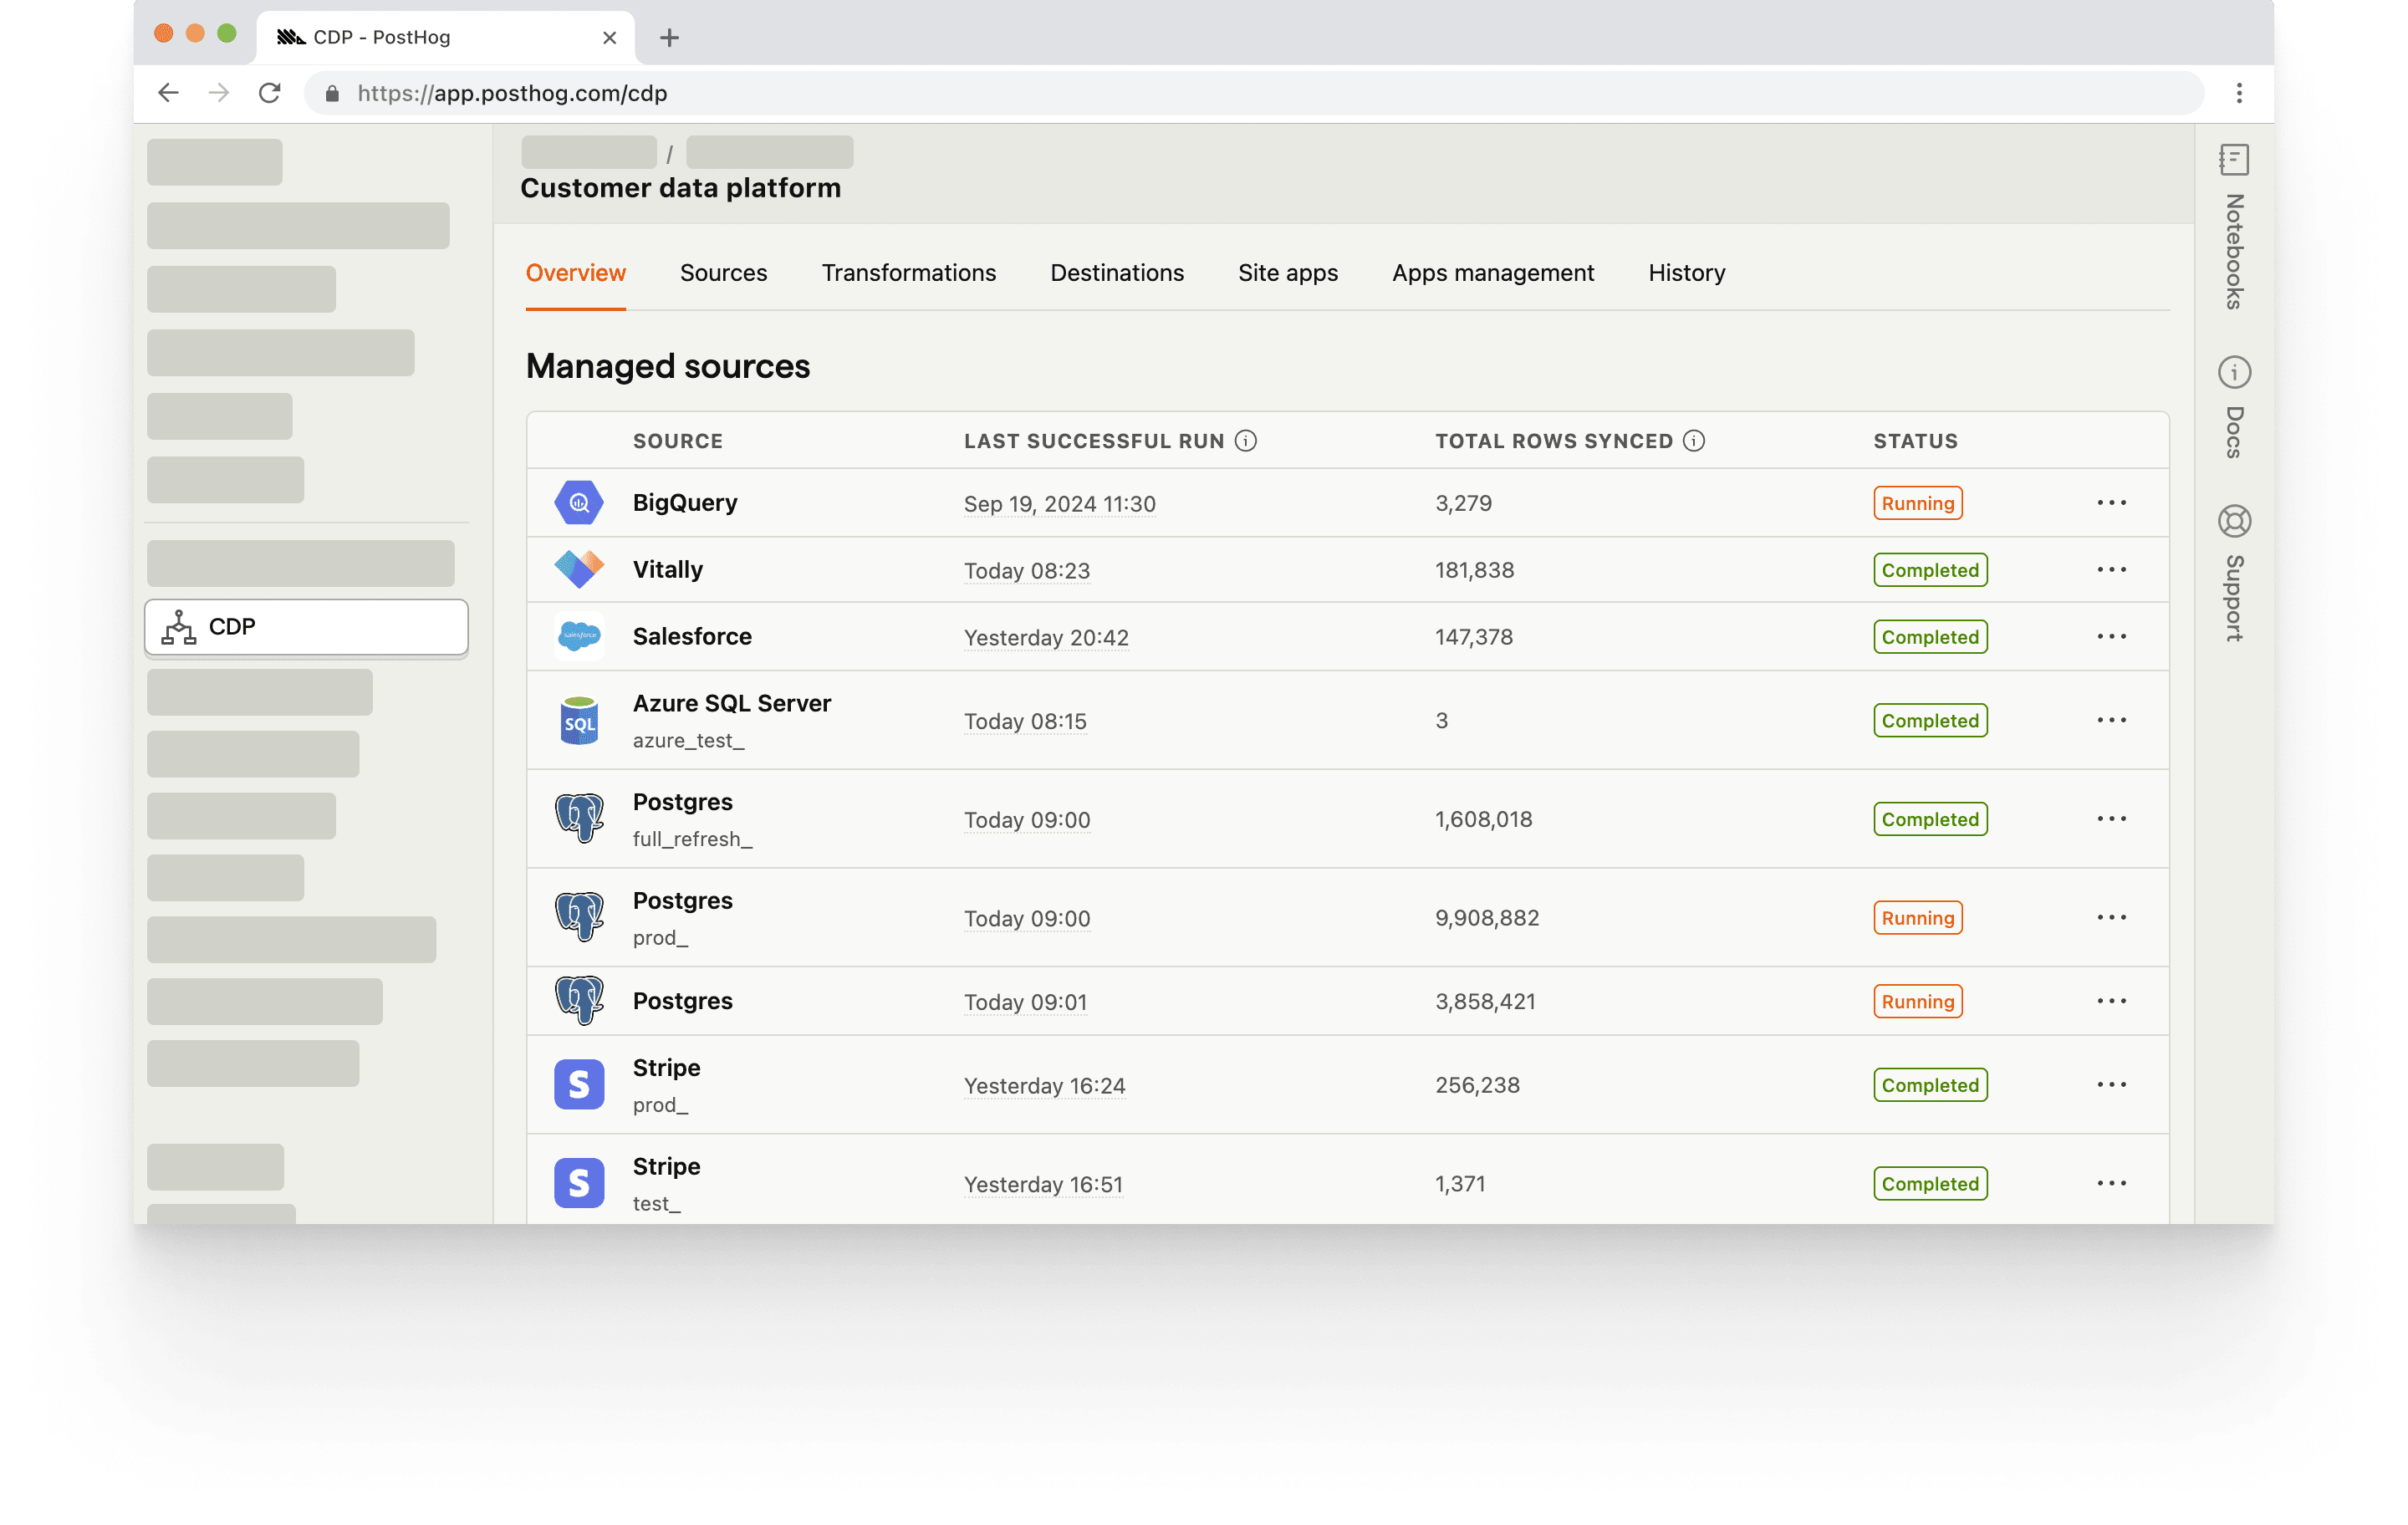This screenshot has width=2408, height=1525.
Task: Open more options for Vitally row
Action: (x=2111, y=570)
